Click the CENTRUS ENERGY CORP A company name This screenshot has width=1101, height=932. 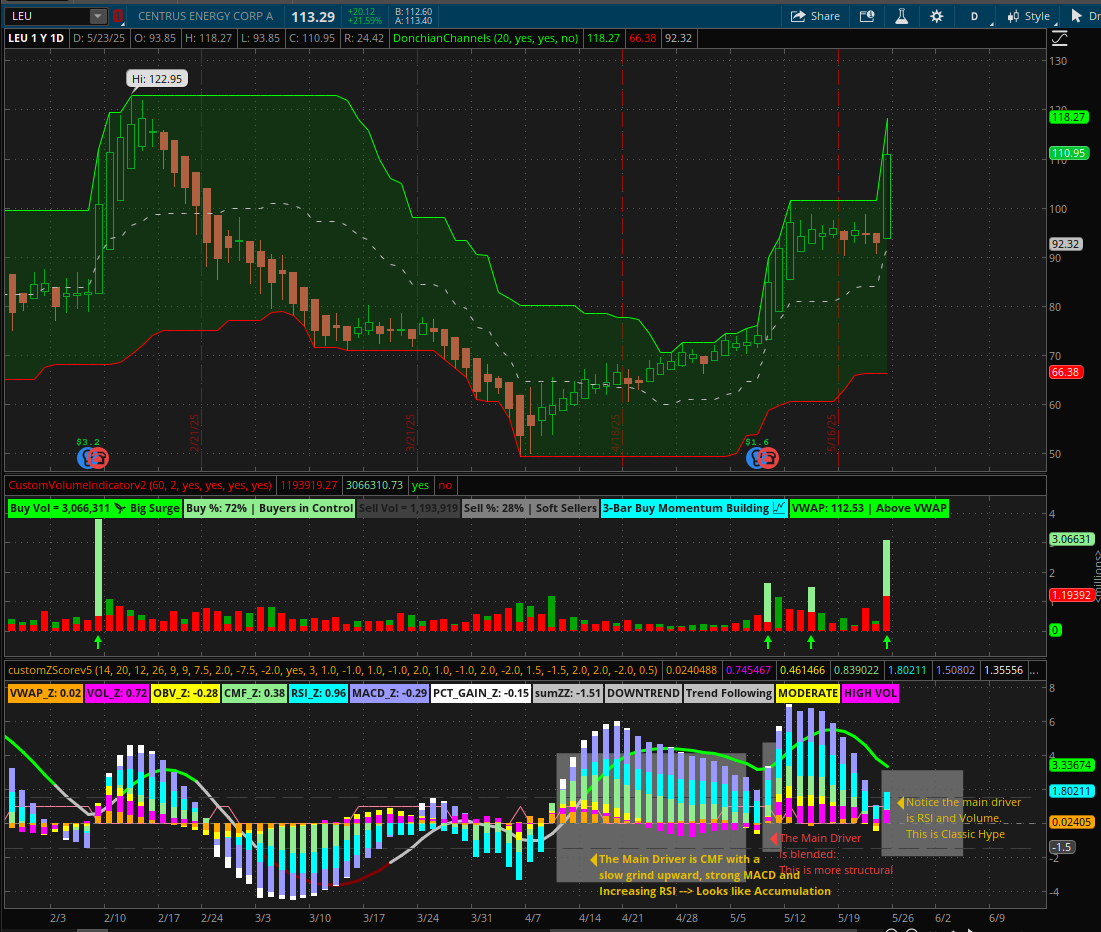(x=205, y=15)
